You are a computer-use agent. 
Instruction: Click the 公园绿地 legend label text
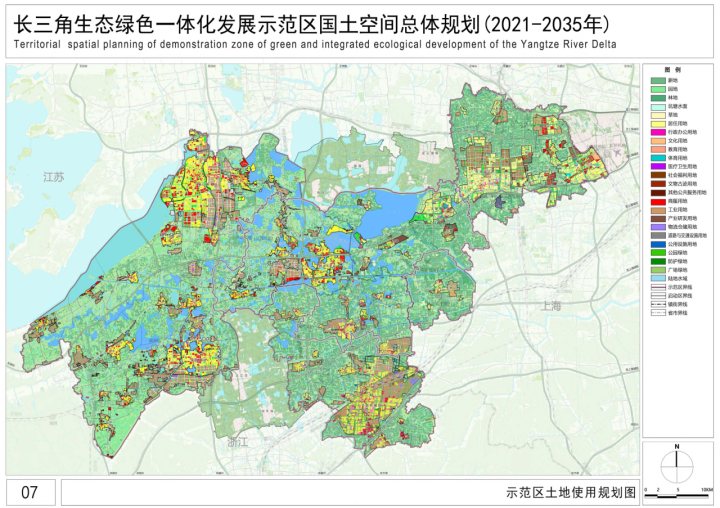(x=678, y=253)
